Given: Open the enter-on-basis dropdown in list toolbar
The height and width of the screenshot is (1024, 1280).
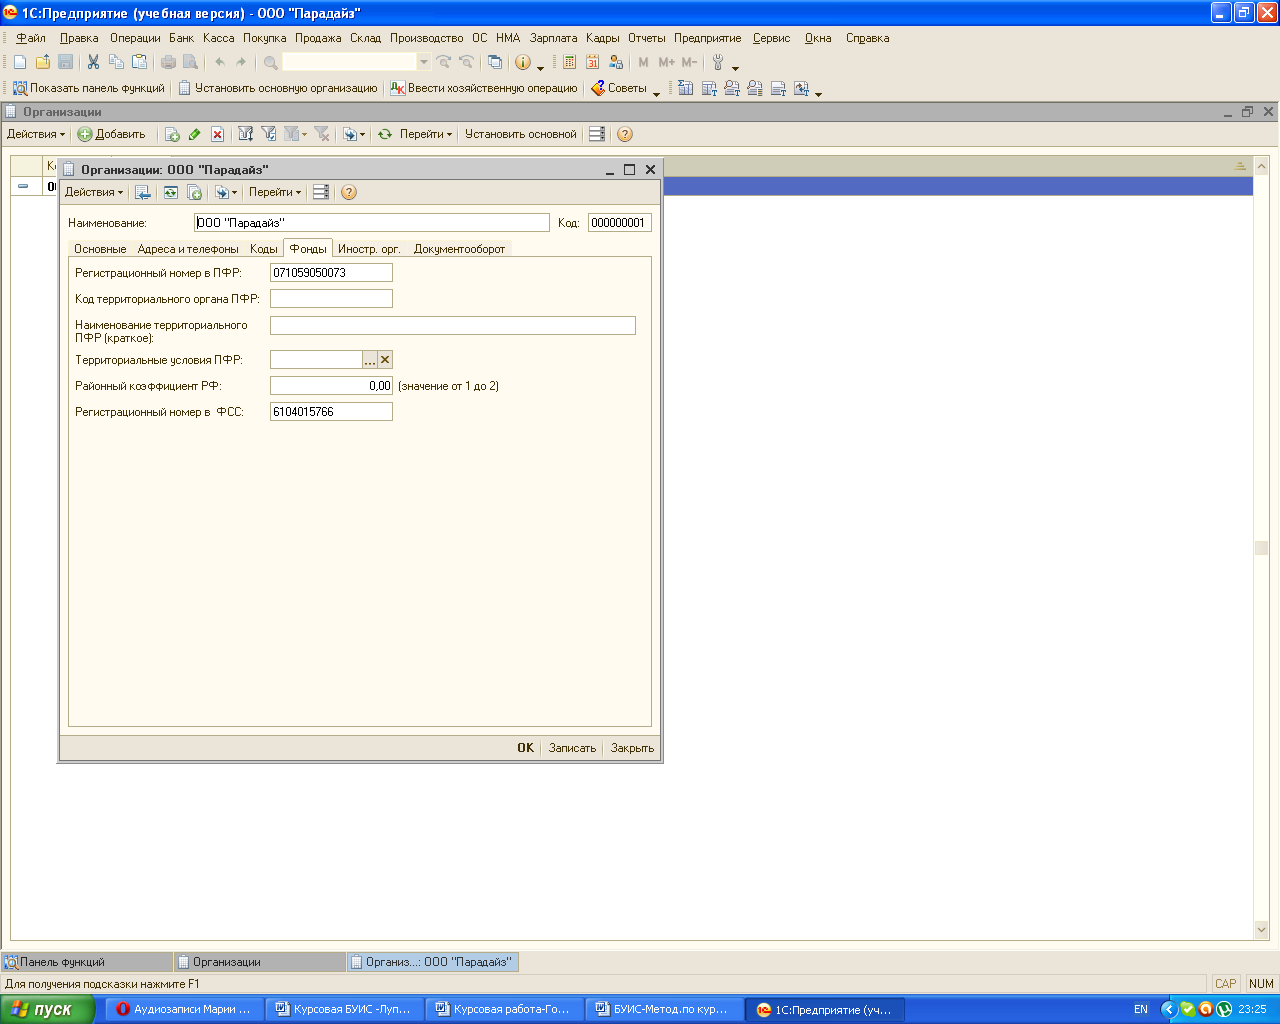Looking at the screenshot, I should pyautogui.click(x=354, y=134).
